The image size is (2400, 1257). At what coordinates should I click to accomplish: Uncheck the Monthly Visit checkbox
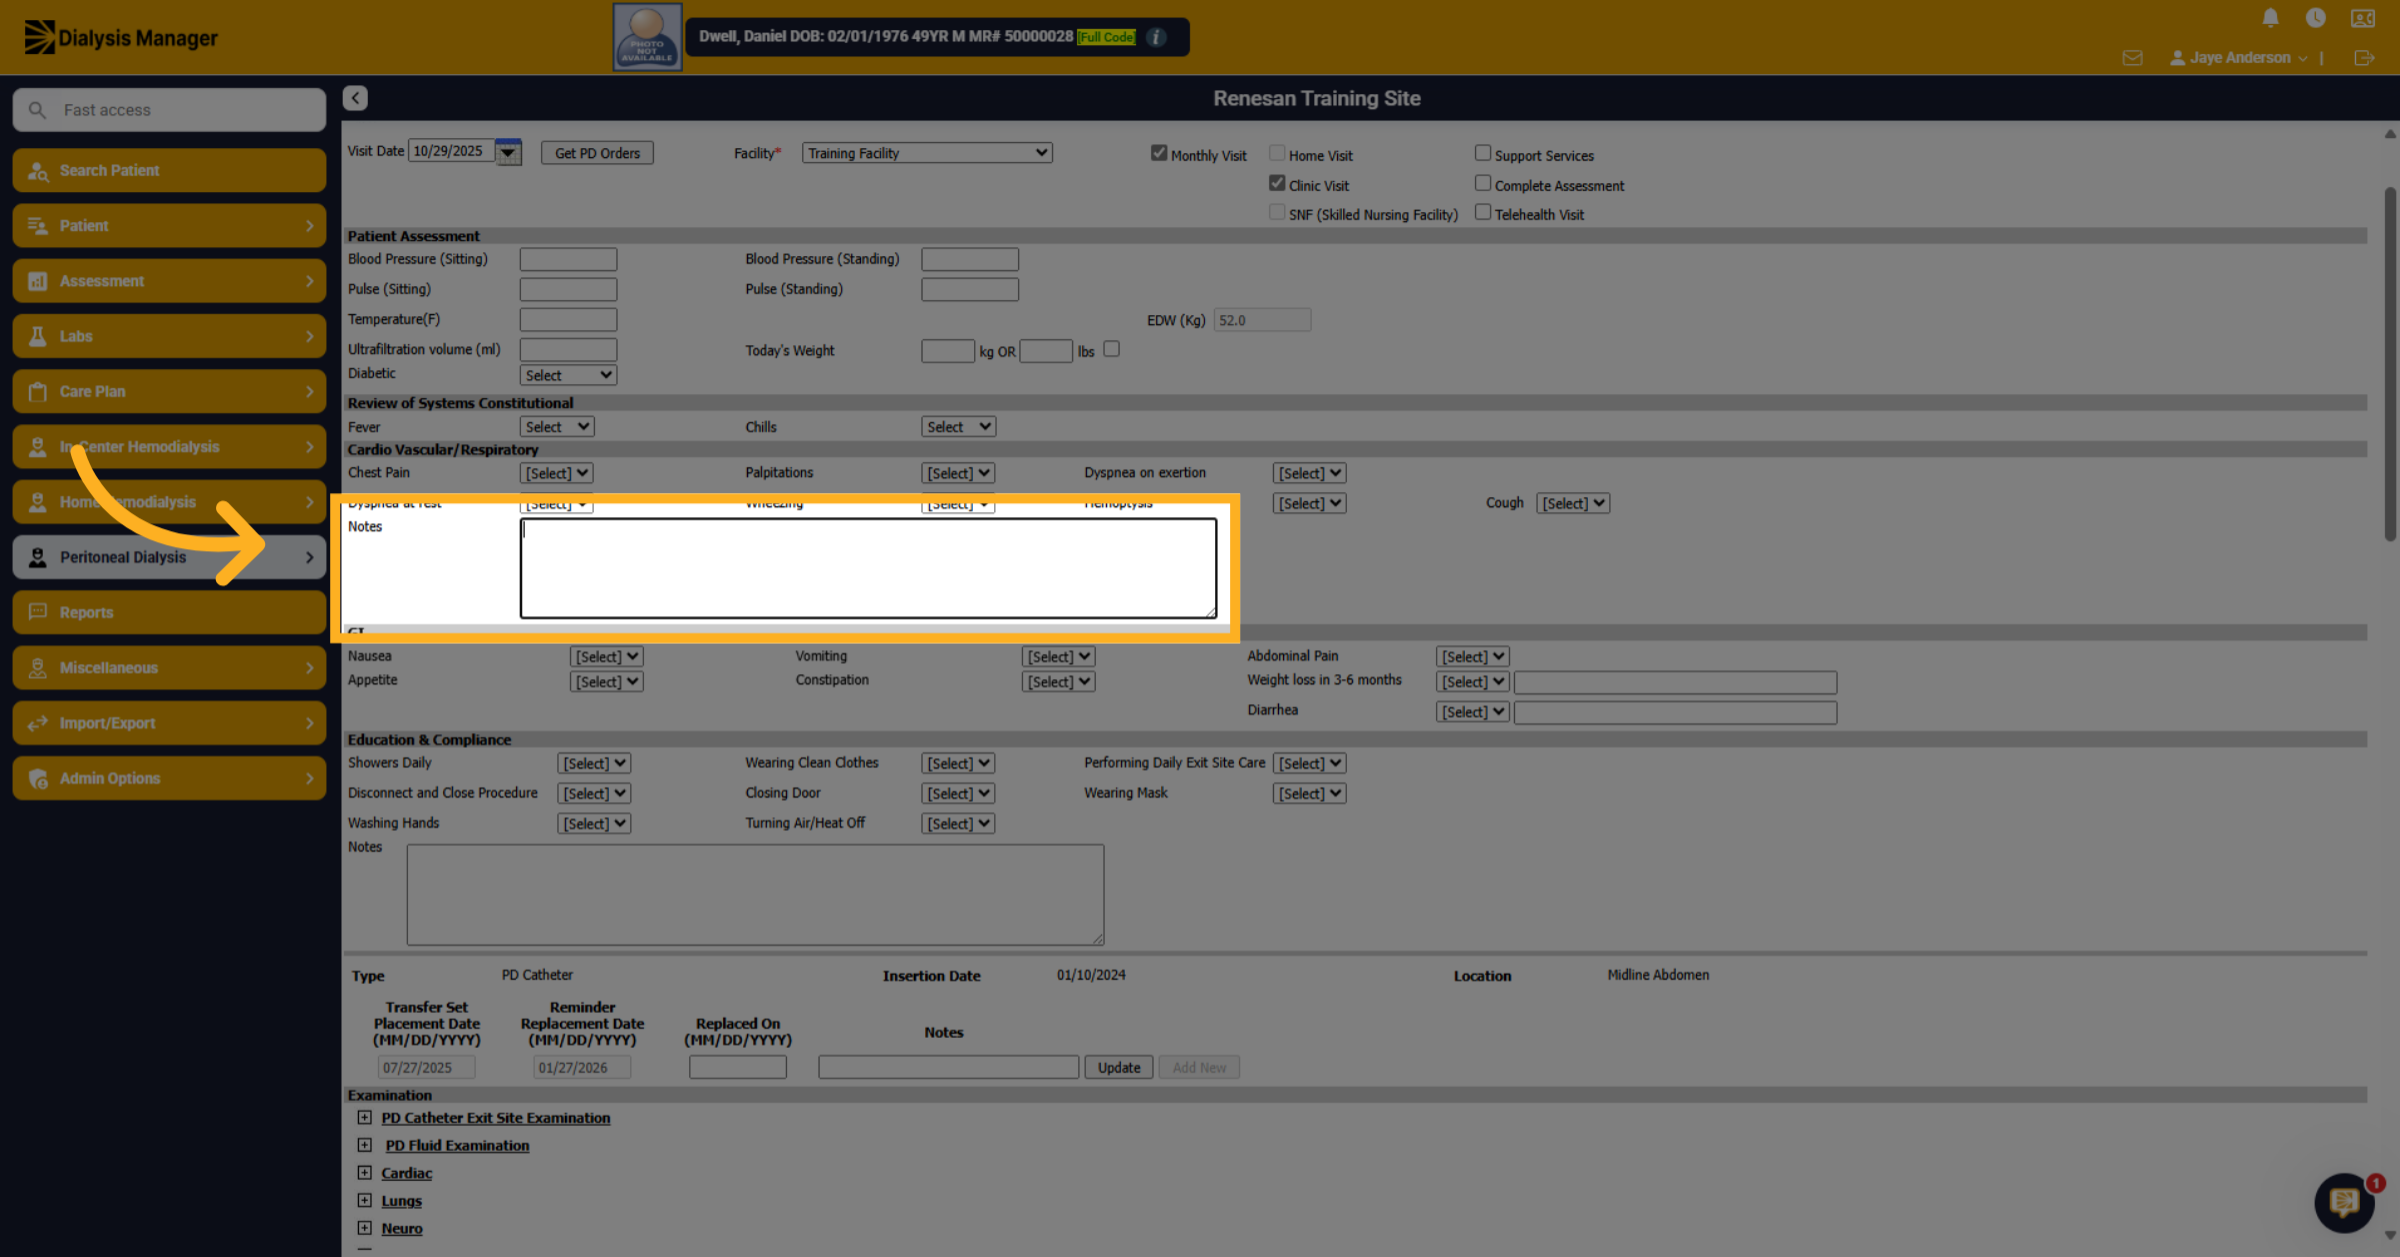1159,153
